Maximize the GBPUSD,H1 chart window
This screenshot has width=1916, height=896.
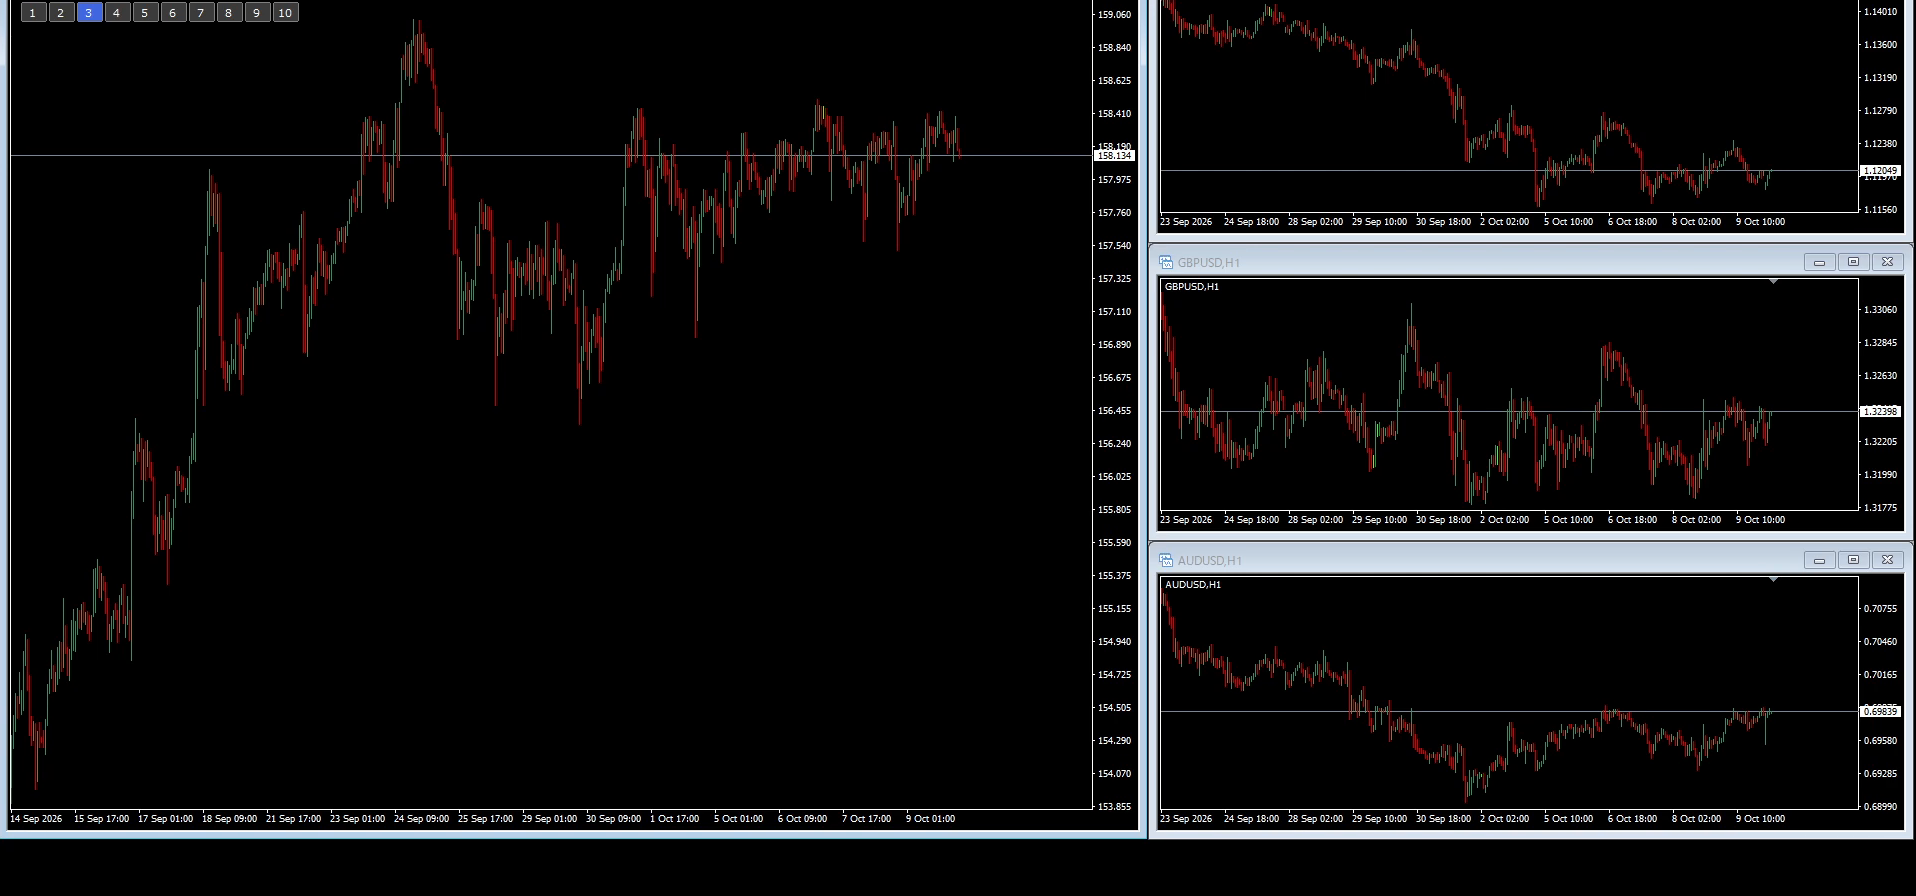click(x=1853, y=262)
